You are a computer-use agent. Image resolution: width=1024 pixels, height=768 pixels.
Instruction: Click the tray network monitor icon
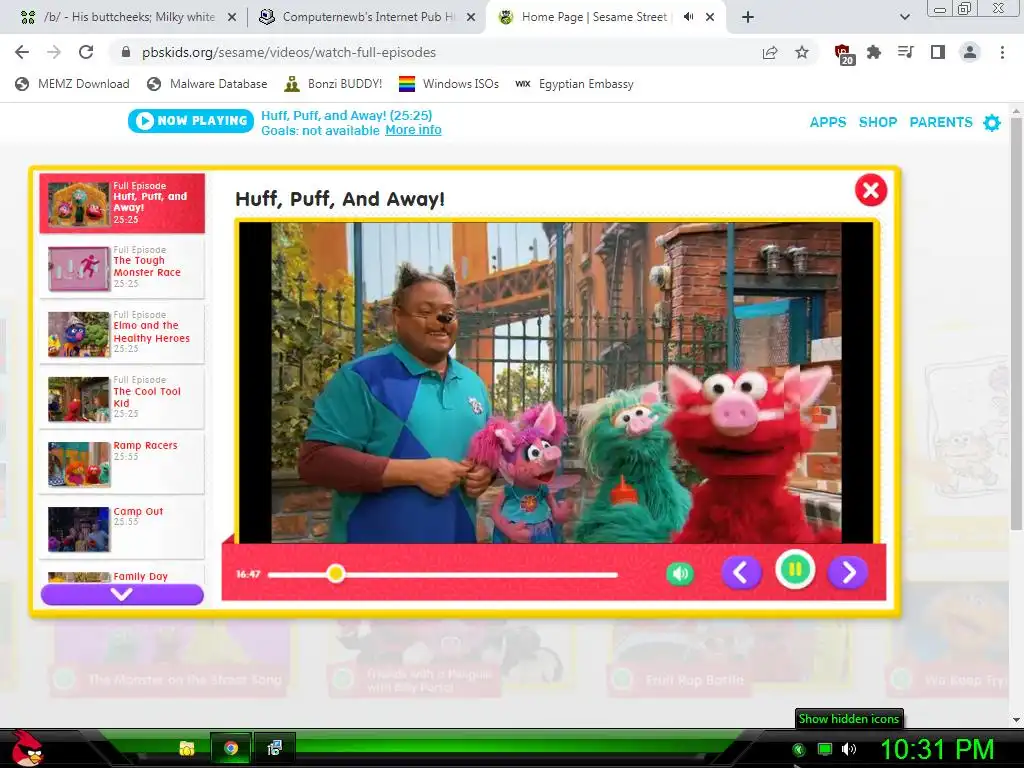(825, 749)
